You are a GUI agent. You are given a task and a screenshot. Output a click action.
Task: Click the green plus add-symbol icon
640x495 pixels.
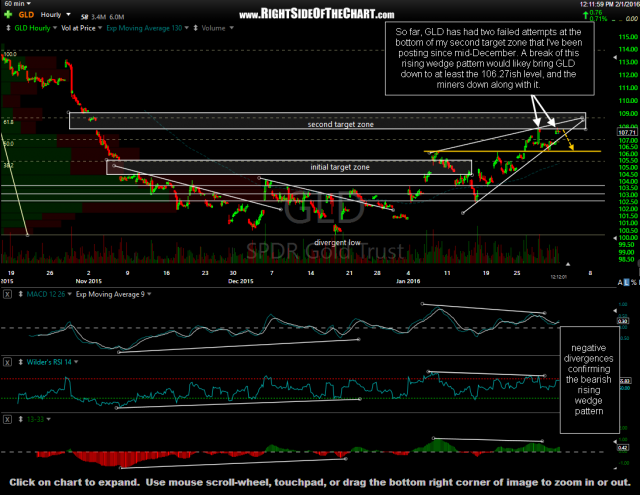coord(8,15)
